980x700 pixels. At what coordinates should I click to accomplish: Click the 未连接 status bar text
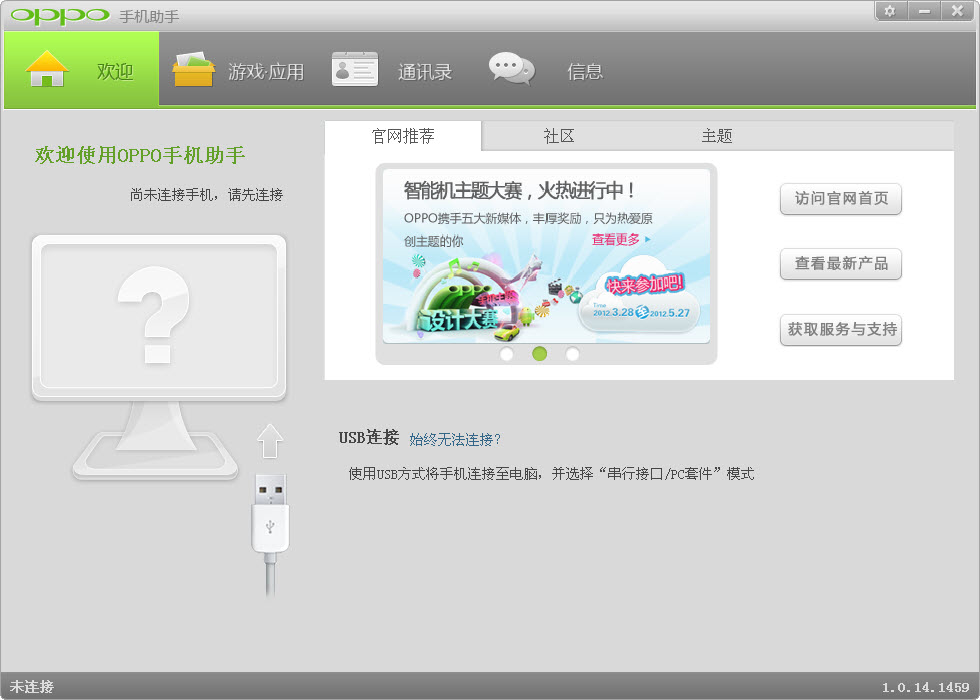pyautogui.click(x=32, y=687)
